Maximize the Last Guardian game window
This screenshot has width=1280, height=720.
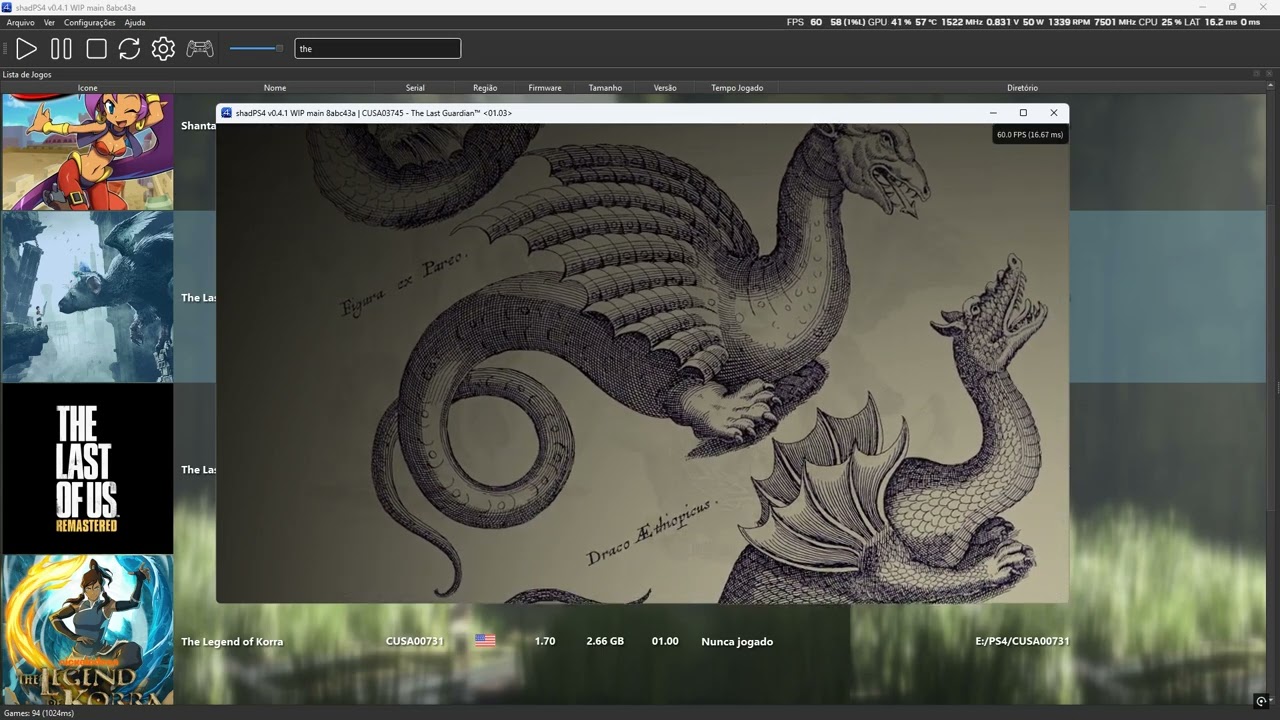[x=1023, y=113]
